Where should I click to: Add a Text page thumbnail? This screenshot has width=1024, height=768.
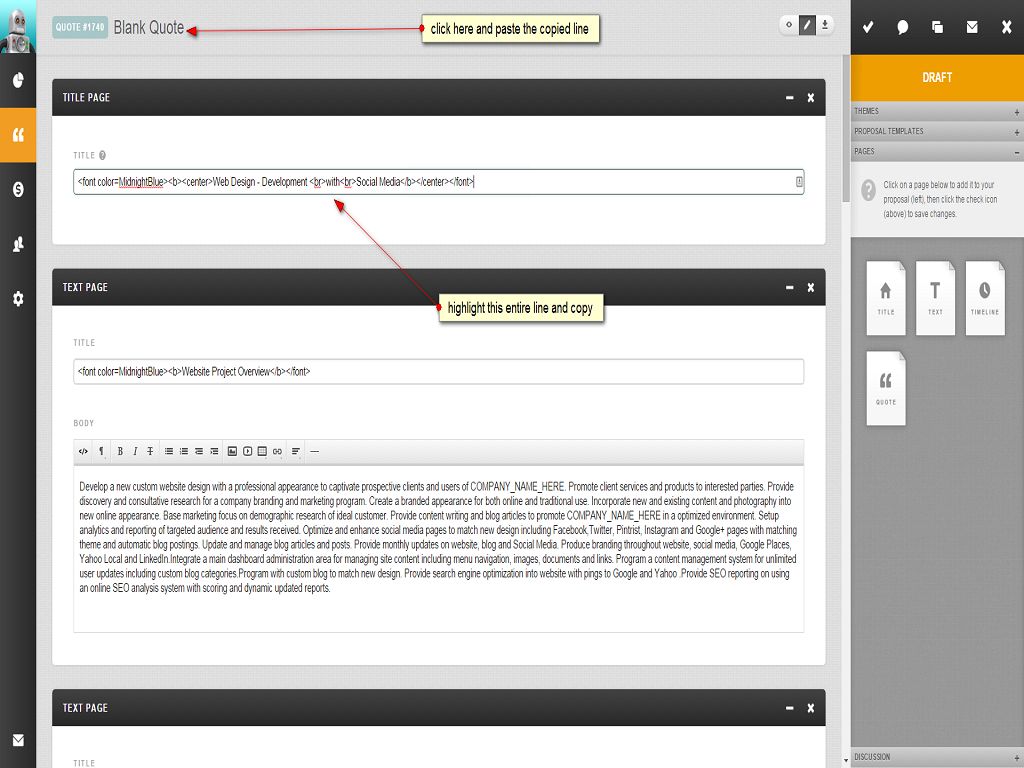point(935,298)
